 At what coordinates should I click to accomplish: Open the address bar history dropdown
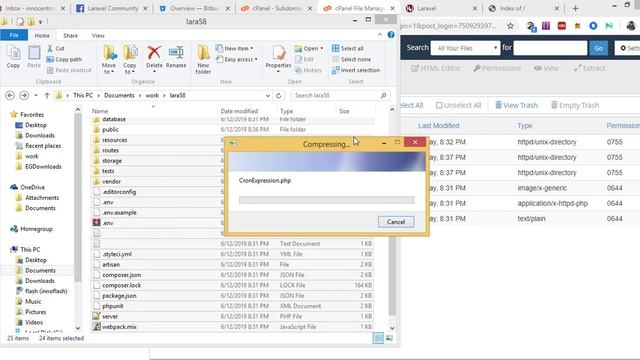point(268,96)
